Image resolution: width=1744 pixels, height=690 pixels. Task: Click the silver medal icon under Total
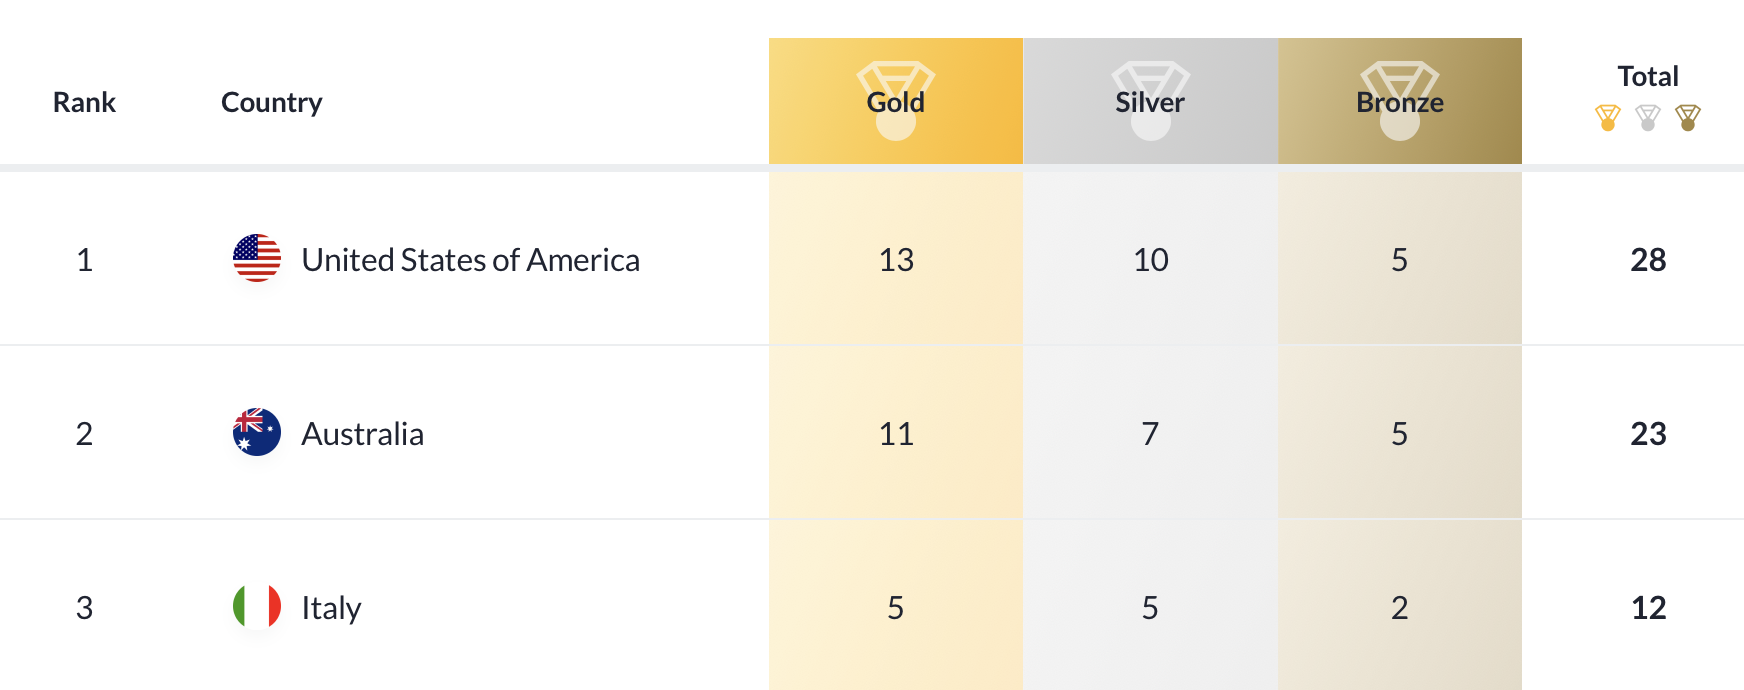pos(1648,118)
